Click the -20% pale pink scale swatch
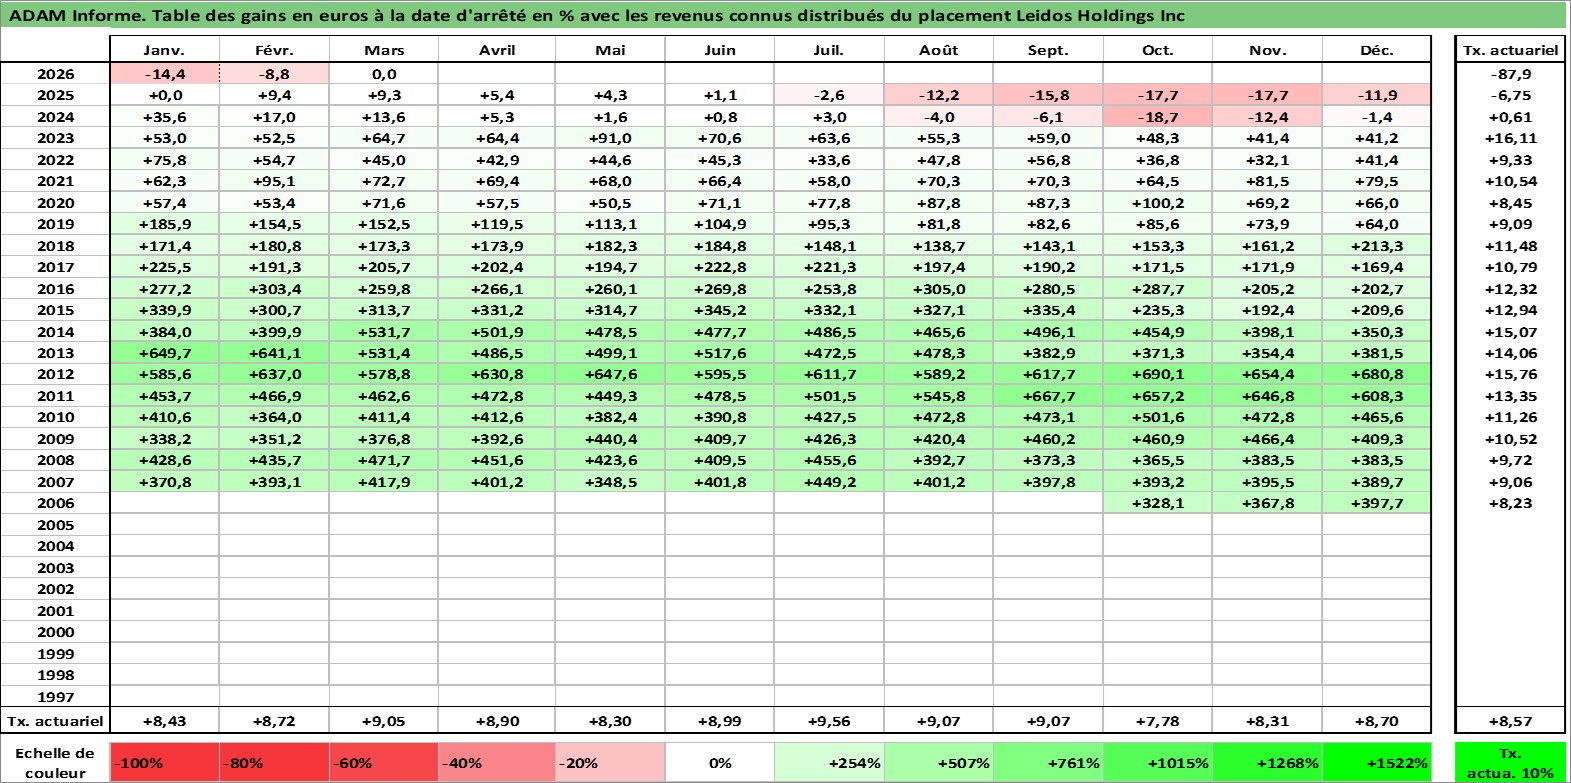1571x783 pixels. (x=609, y=762)
